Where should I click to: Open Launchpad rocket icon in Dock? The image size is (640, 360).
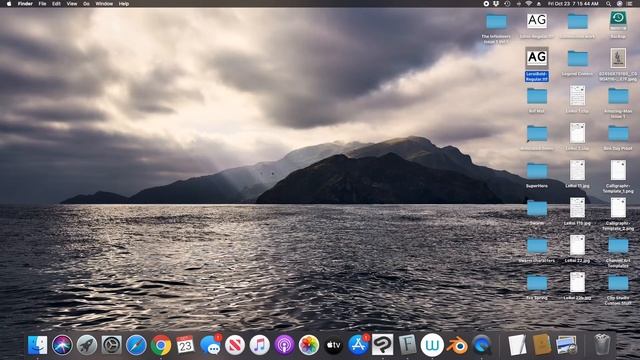point(87,345)
